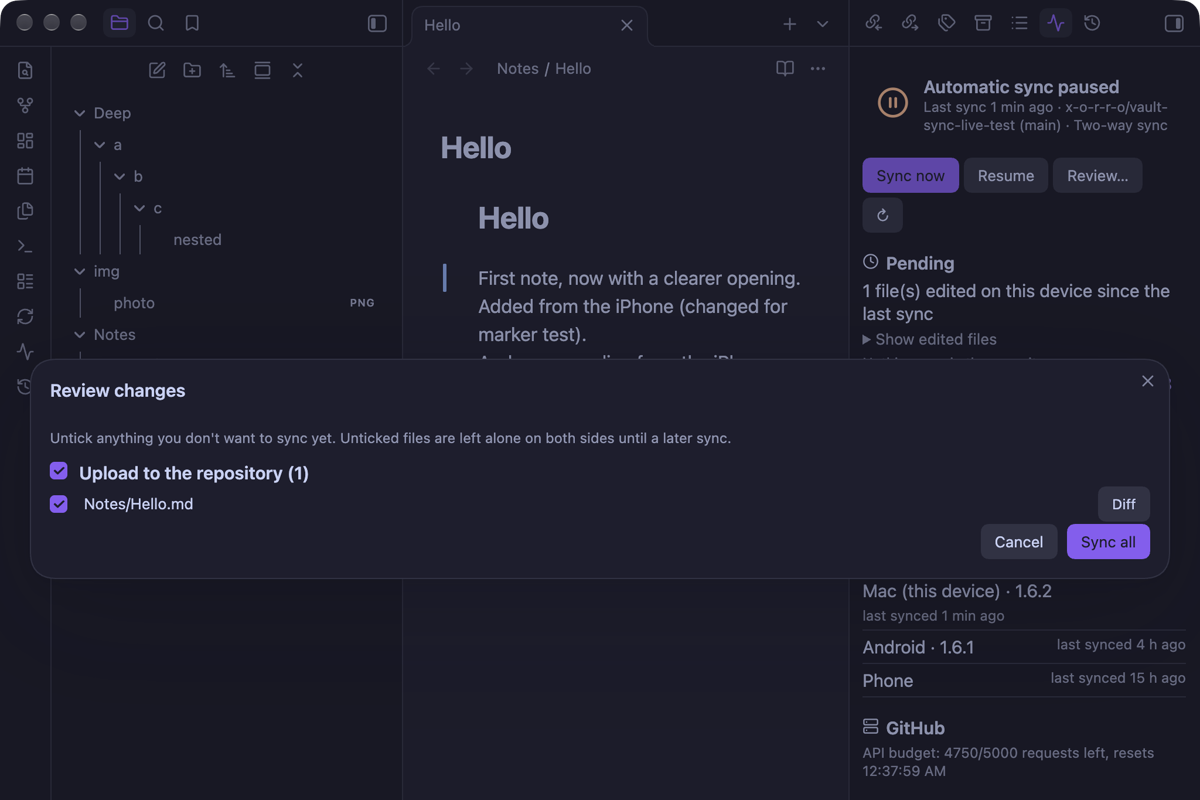Viewport: 1200px width, 800px height.
Task: Collapse folder c
Action: tap(140, 208)
